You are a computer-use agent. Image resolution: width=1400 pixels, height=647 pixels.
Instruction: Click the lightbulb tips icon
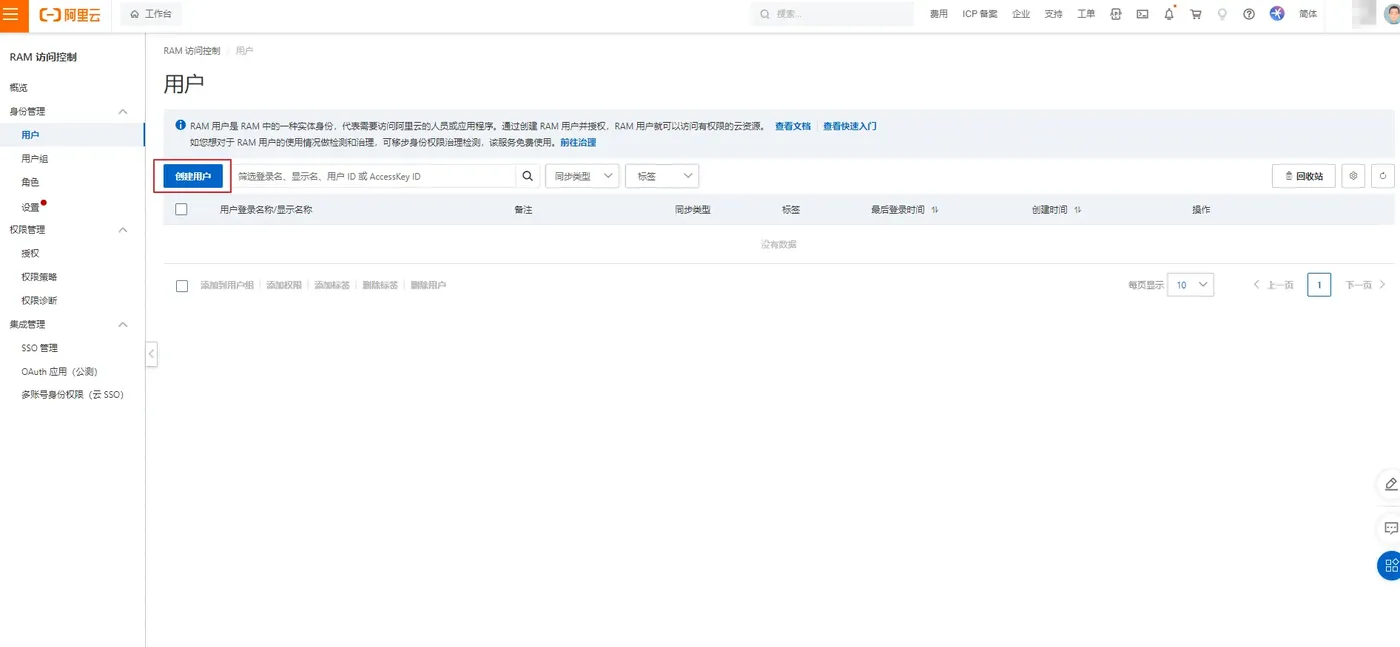[1222, 14]
